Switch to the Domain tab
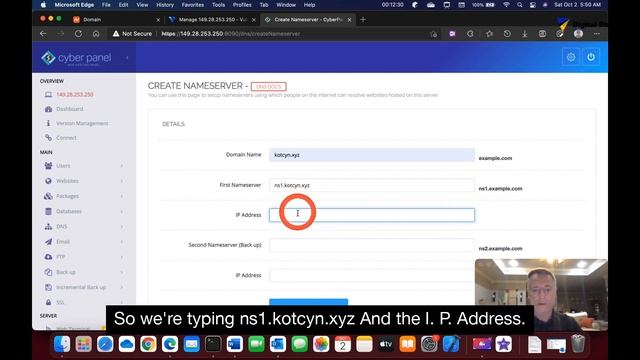The width and height of the screenshot is (640, 360). [x=116, y=20]
